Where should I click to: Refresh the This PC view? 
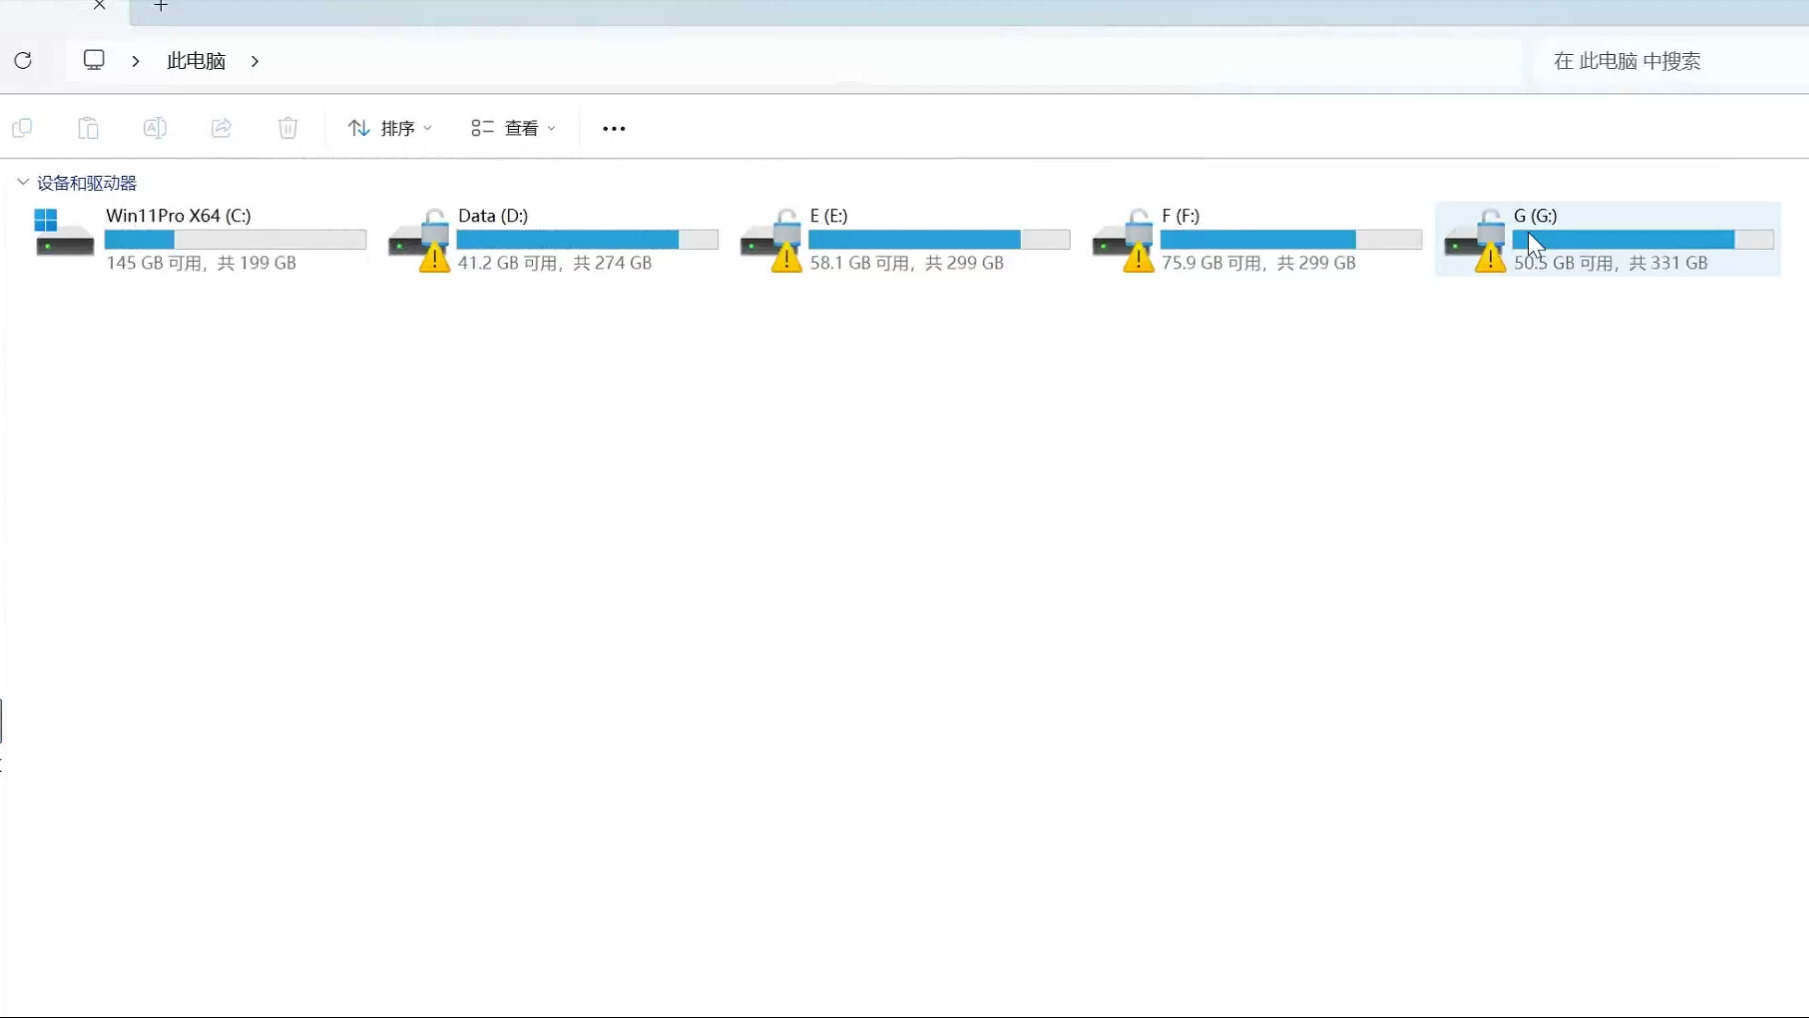tap(23, 61)
